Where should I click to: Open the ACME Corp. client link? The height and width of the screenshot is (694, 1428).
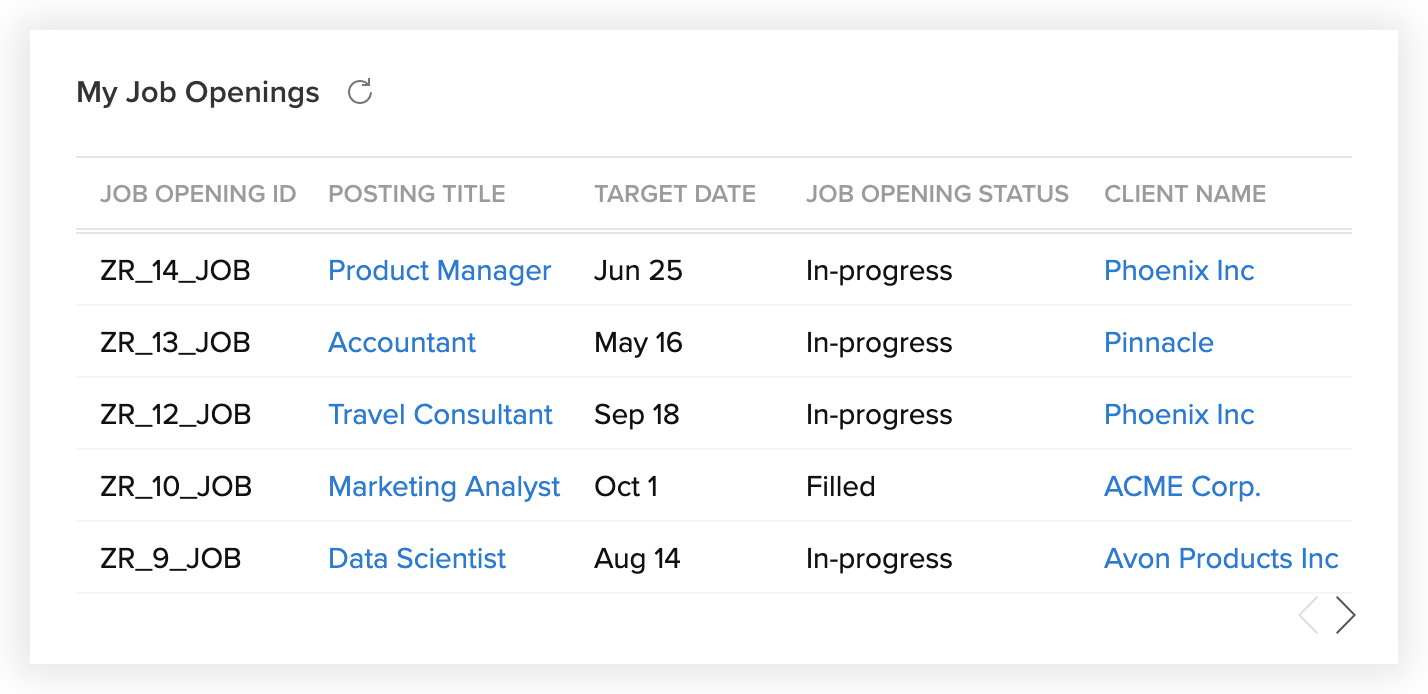tap(1182, 487)
